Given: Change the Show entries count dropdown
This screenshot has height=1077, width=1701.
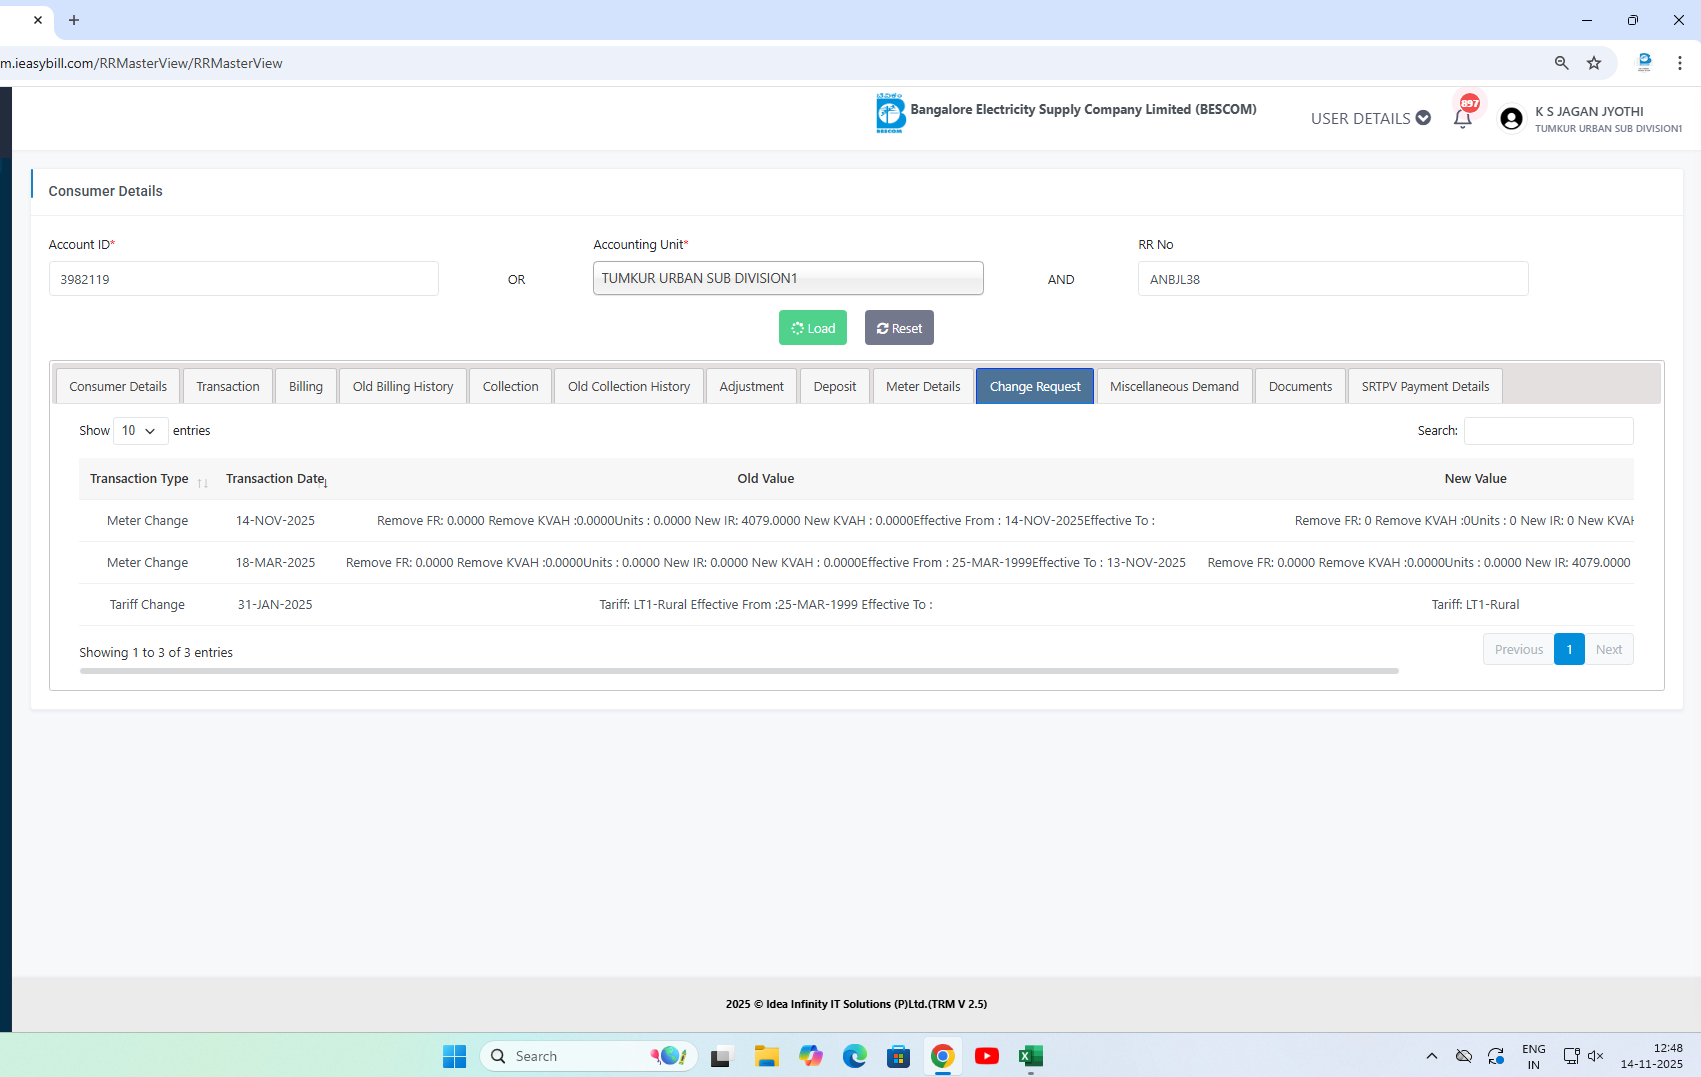Looking at the screenshot, I should click(141, 431).
